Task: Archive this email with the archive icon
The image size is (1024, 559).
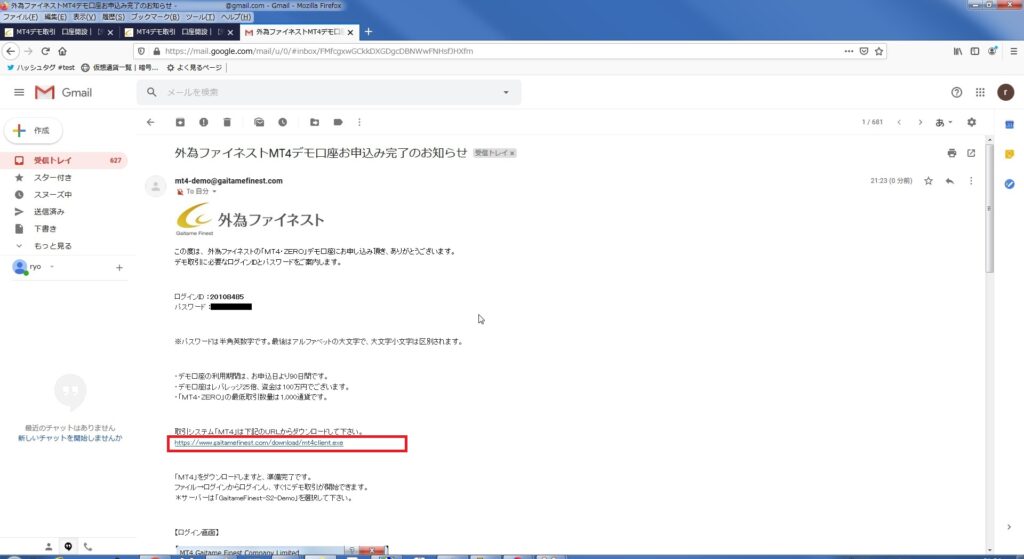Action: [x=180, y=122]
